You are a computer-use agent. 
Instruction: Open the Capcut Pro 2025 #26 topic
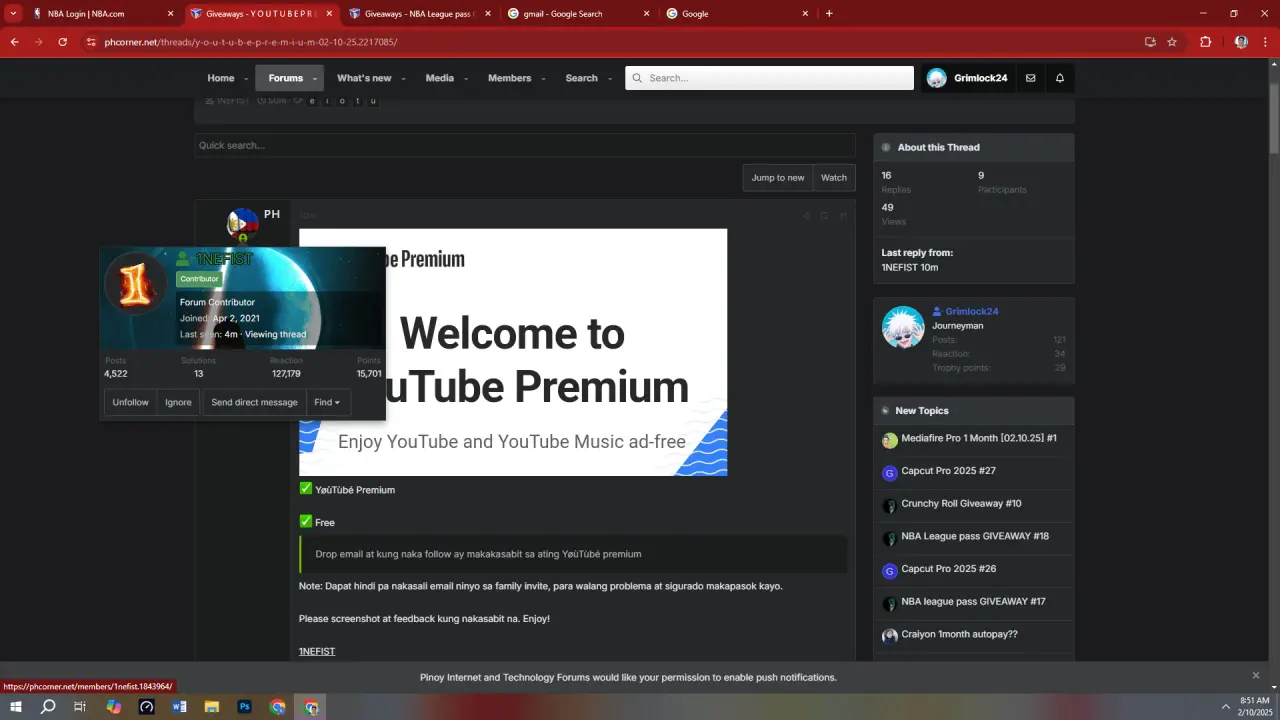949,569
